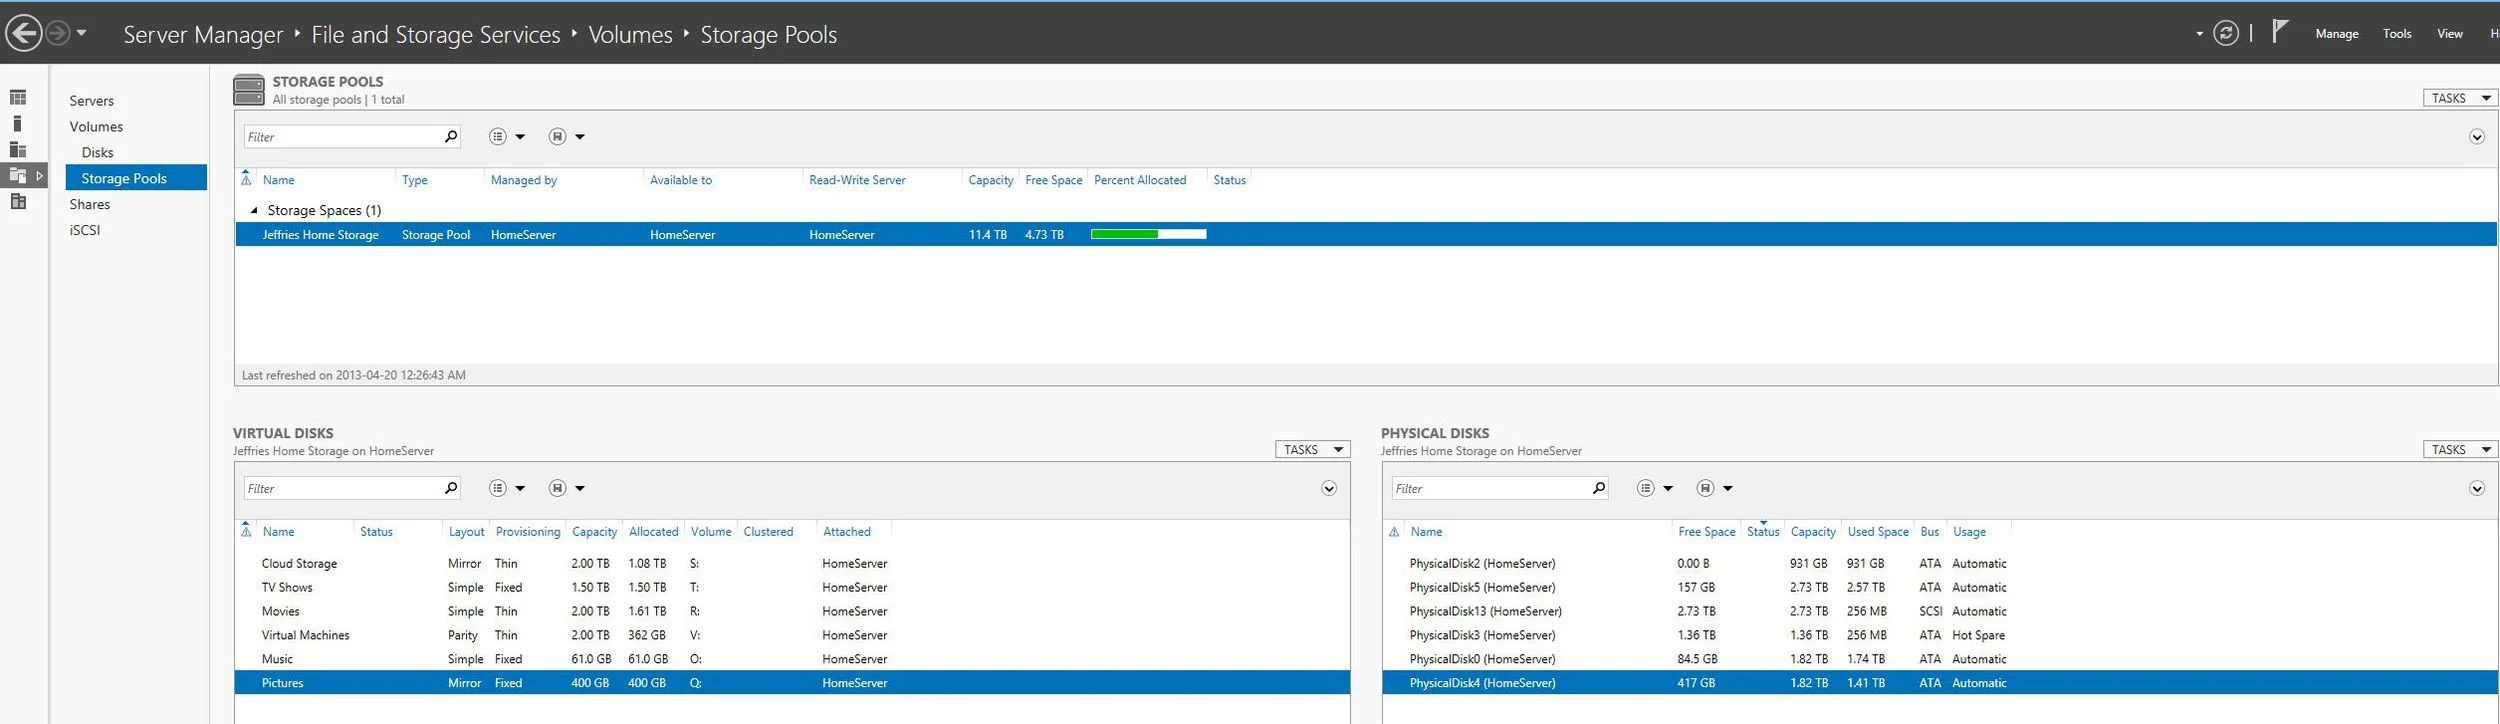2500x724 pixels.
Task: Select PhysicalDisk13 (HomeServer) row
Action: [1940, 612]
